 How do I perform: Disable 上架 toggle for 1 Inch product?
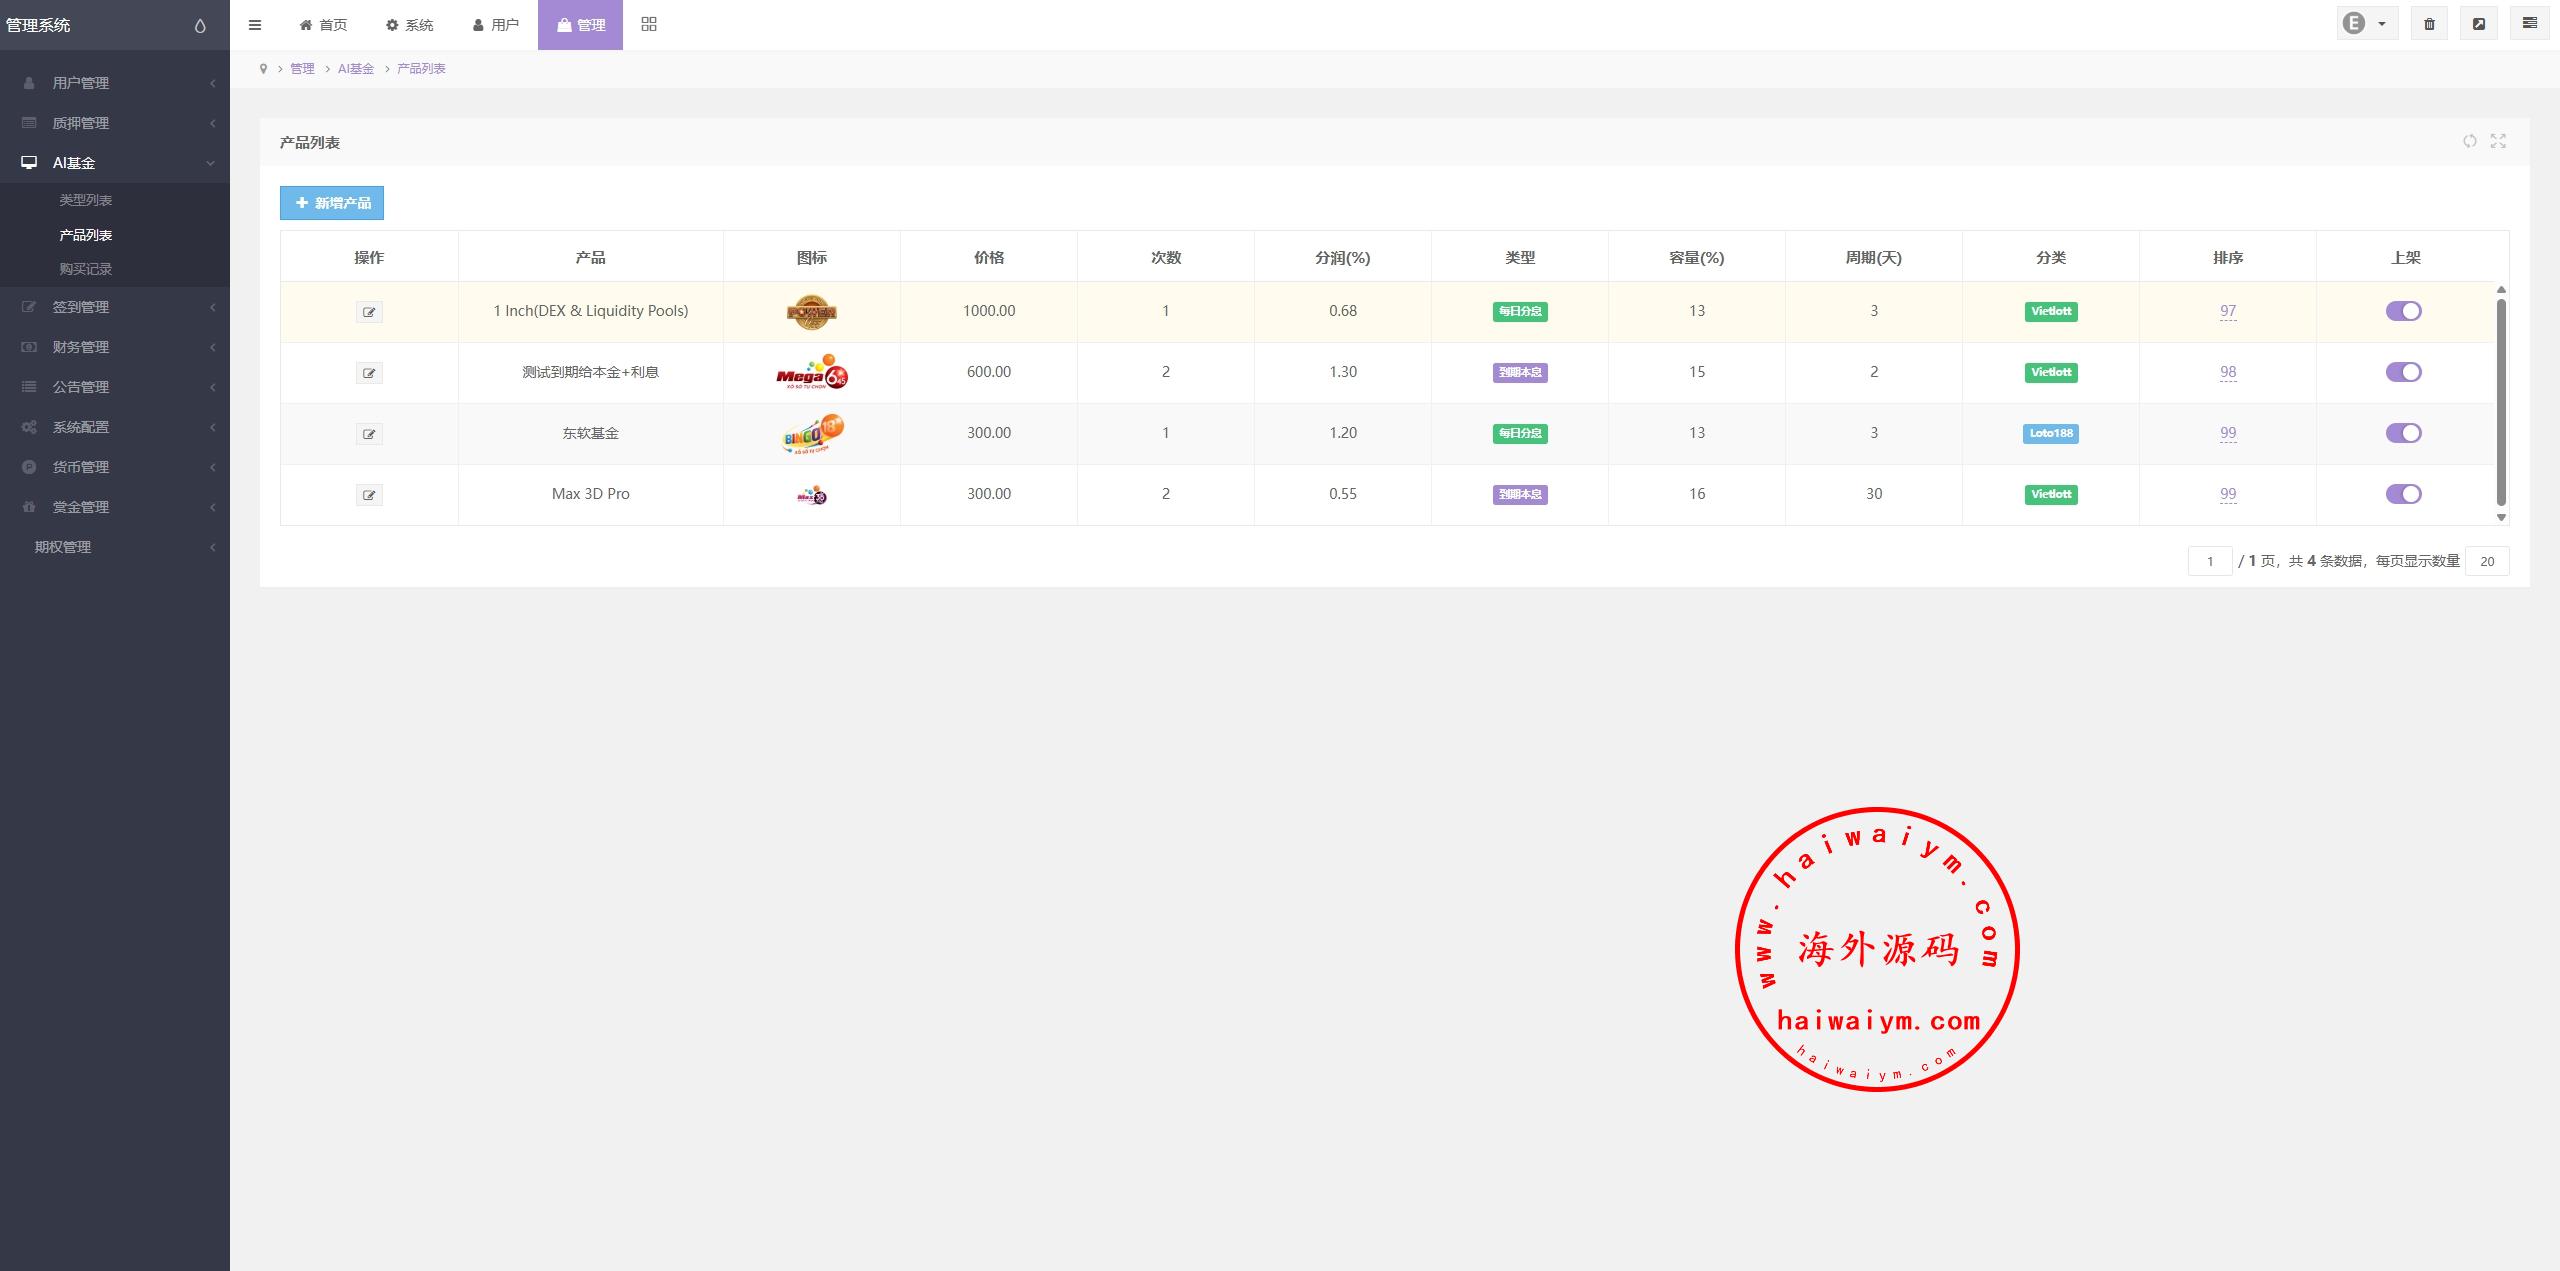pos(2403,311)
